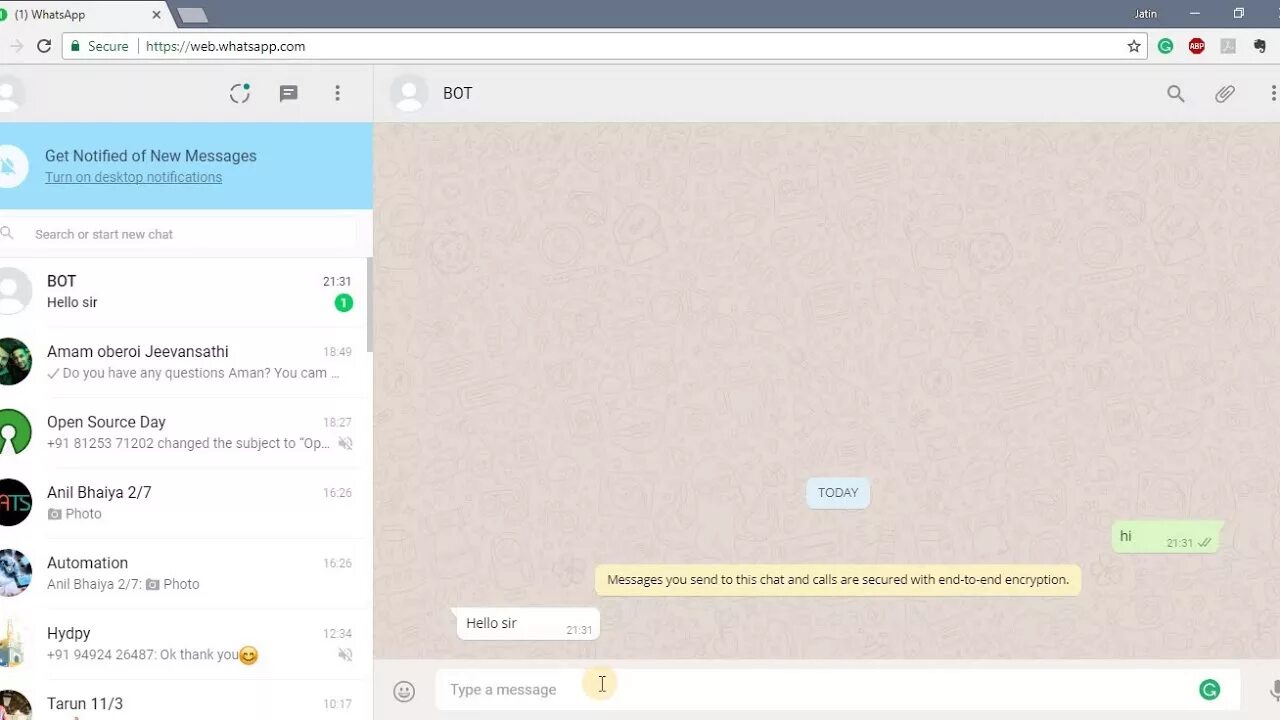Reload the page with refresh button
This screenshot has width=1280, height=720.
pyautogui.click(x=44, y=46)
